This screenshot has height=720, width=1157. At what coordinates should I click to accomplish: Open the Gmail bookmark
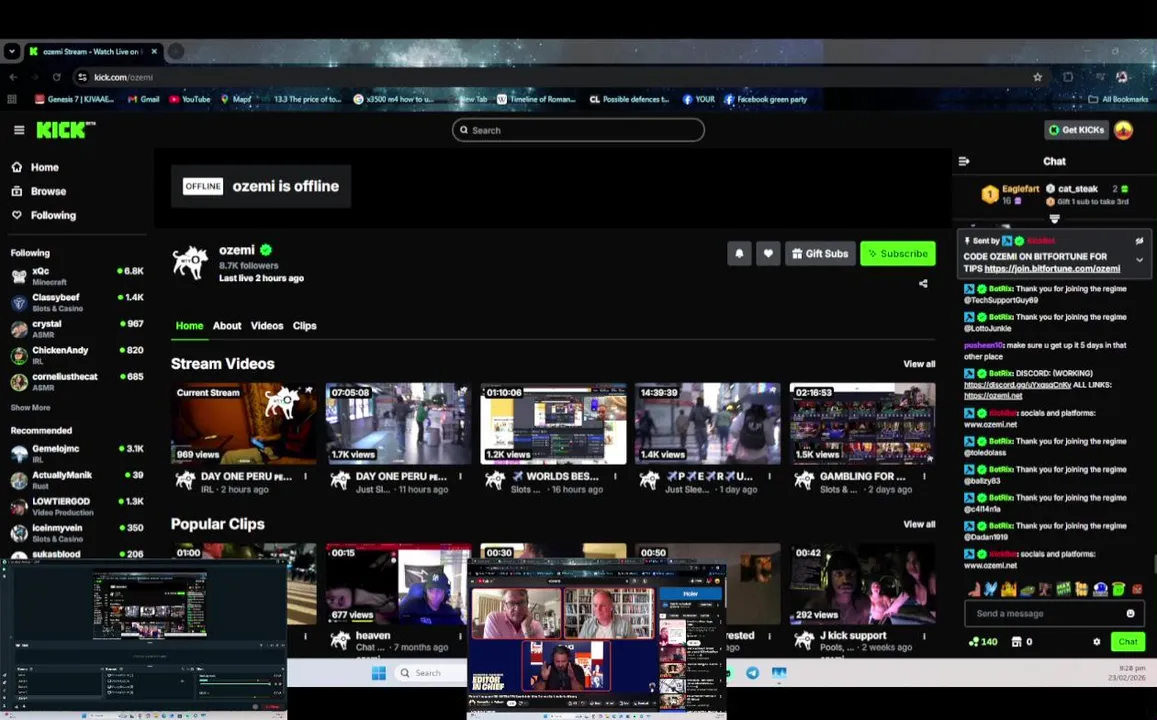pyautogui.click(x=143, y=99)
